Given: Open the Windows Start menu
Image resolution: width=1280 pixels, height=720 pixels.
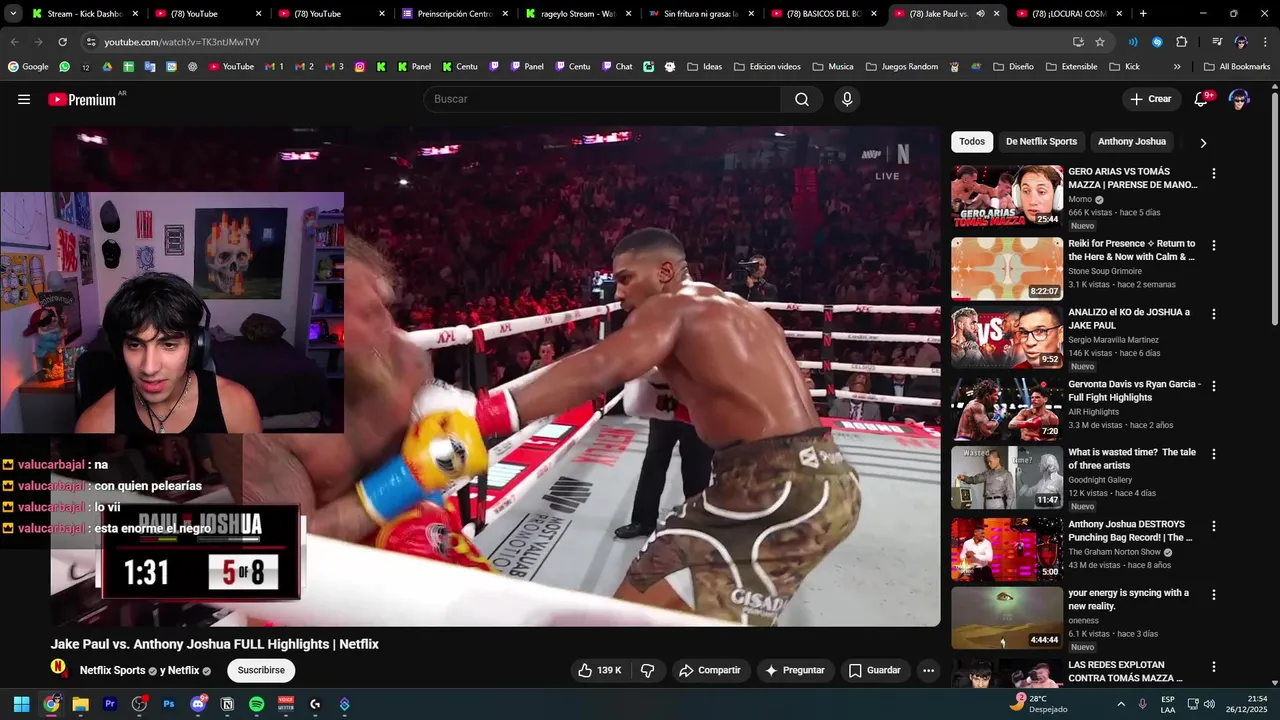Looking at the screenshot, I should tap(21, 704).
